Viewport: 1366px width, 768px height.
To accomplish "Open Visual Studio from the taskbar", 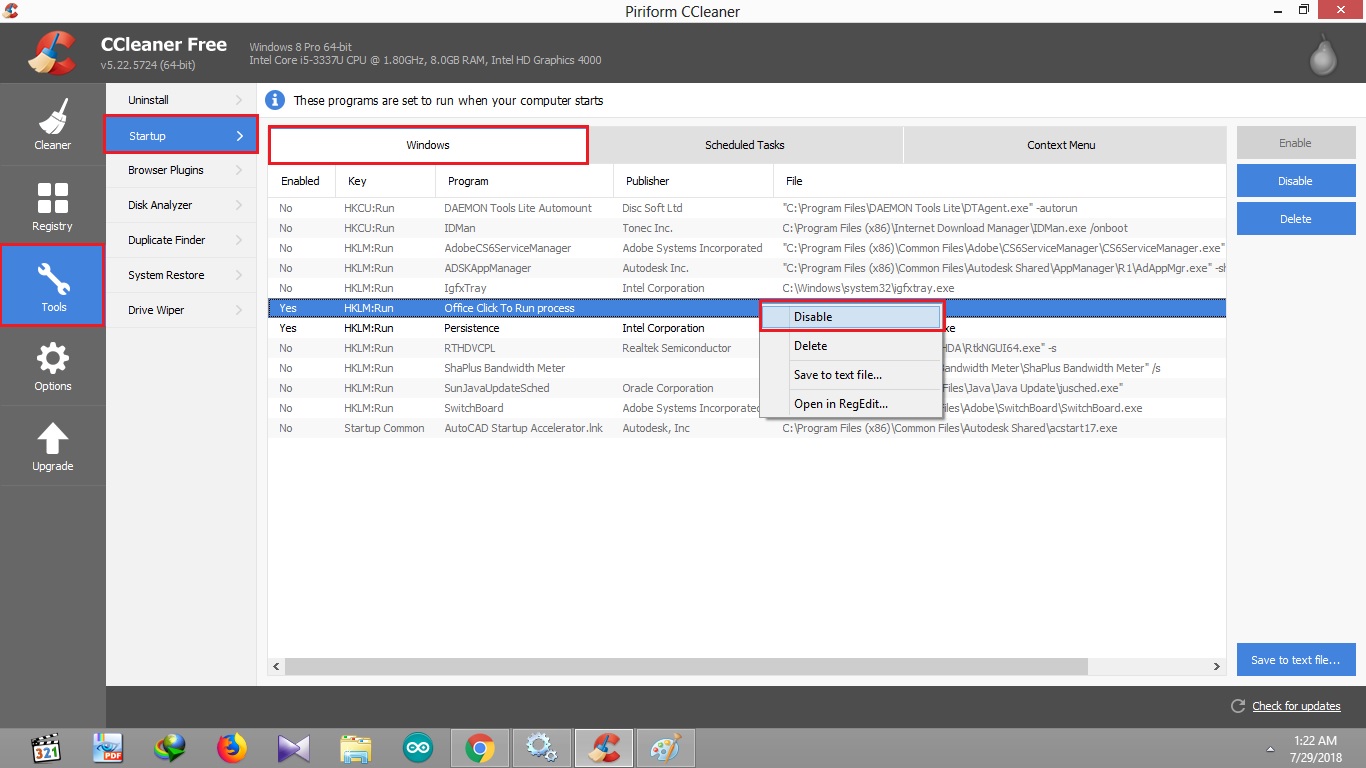I will click(x=294, y=747).
